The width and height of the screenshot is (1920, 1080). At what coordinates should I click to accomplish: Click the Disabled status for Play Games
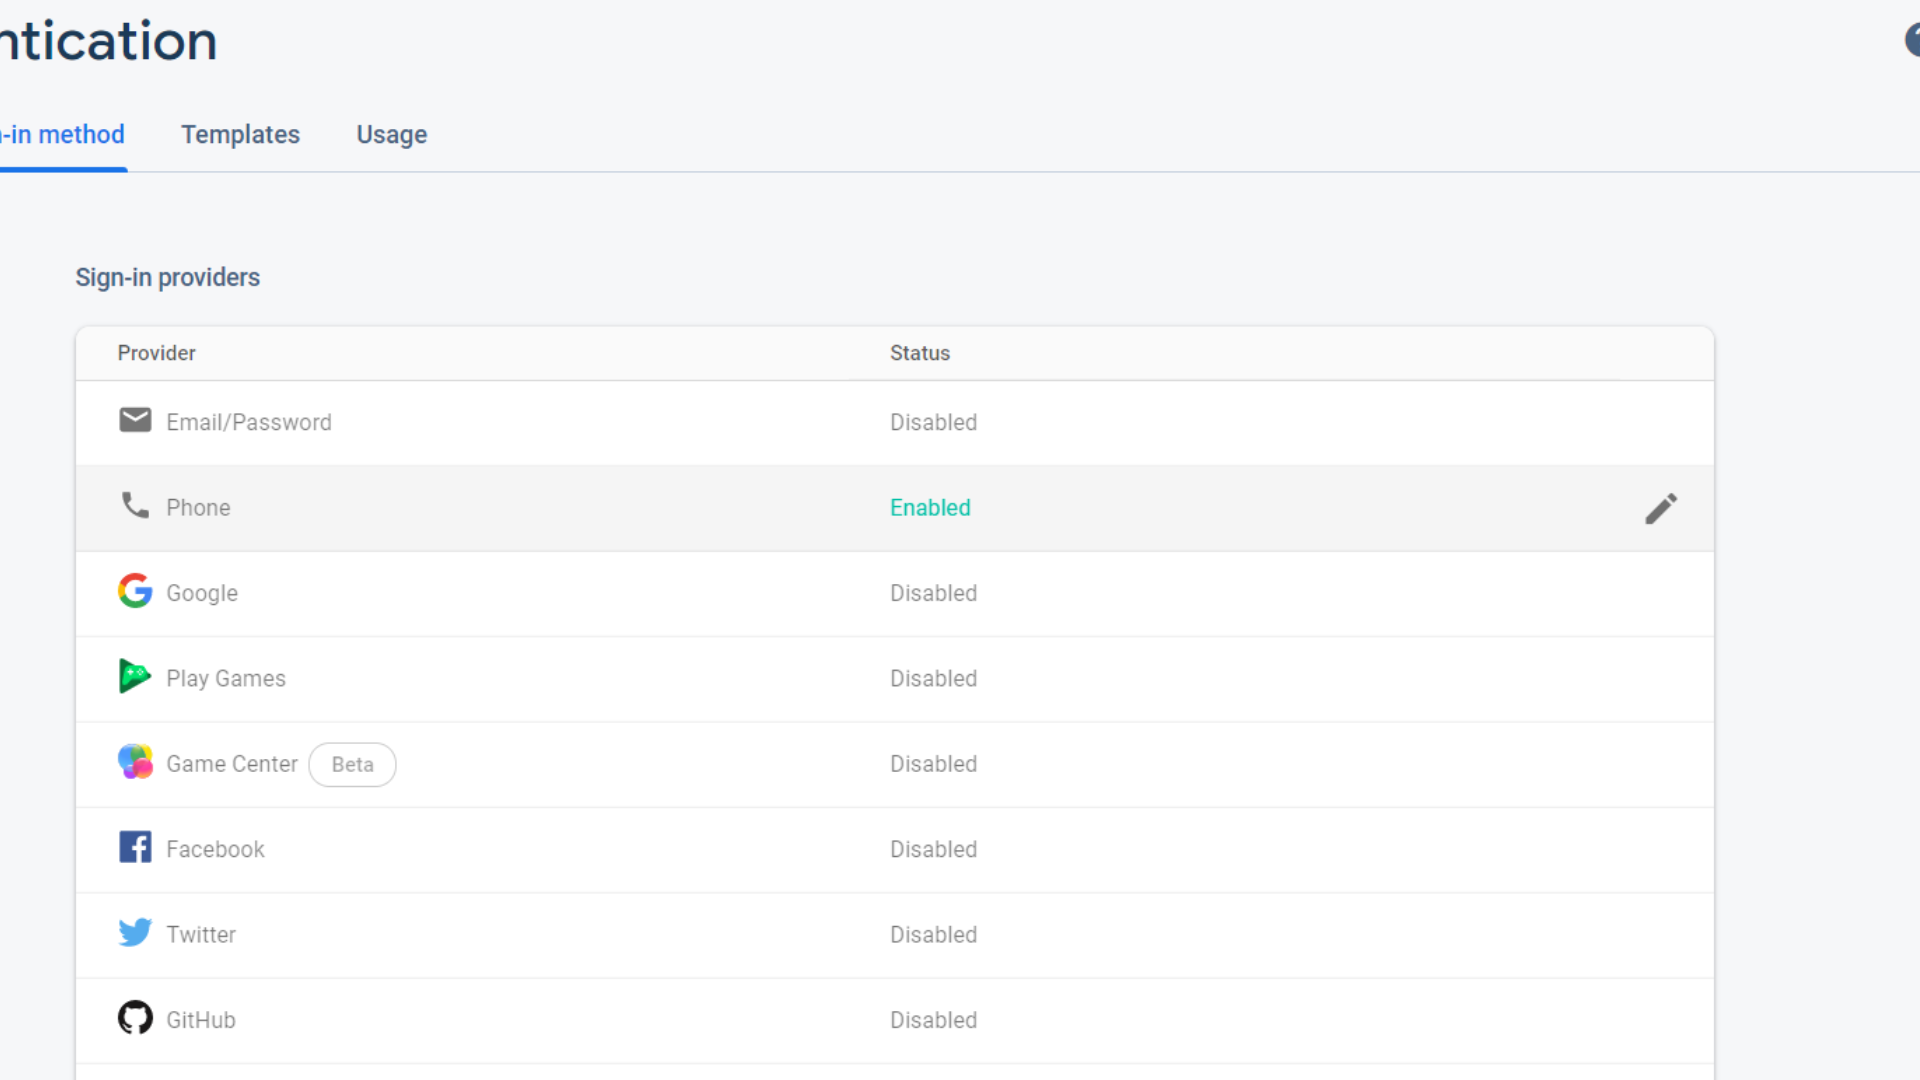[x=933, y=679]
